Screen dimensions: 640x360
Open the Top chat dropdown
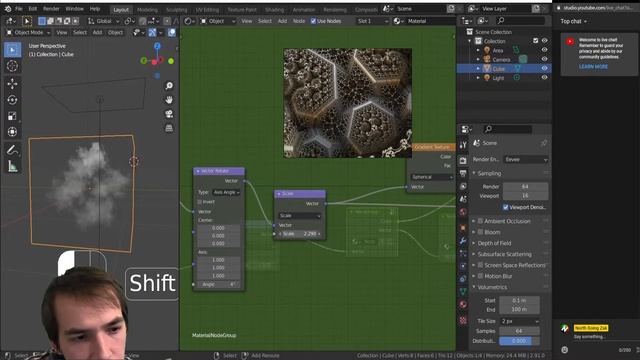(x=573, y=21)
